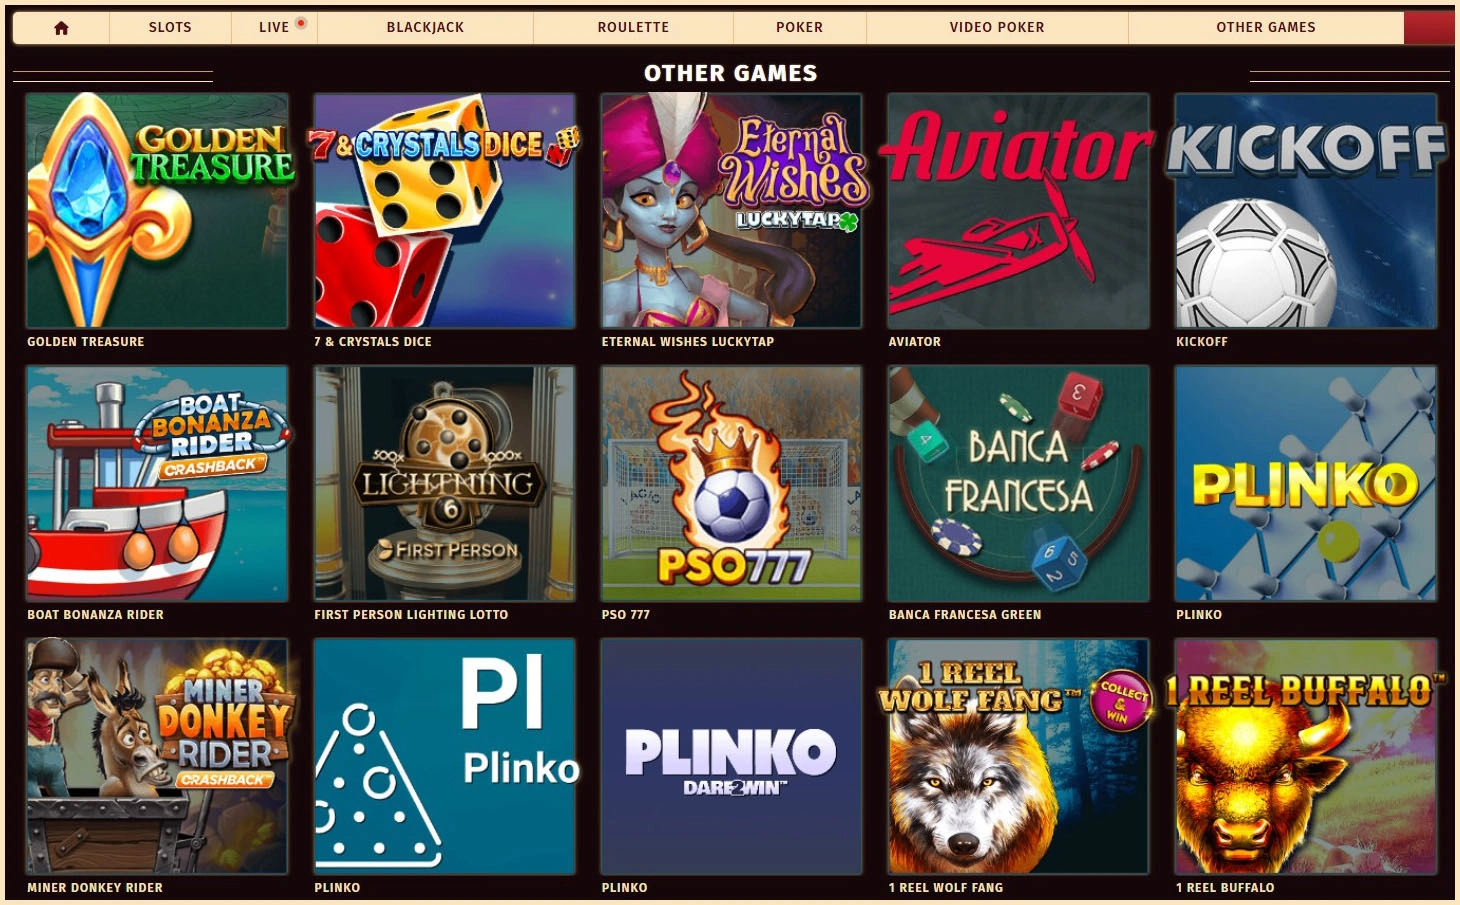Click the Miner Donkey Rider title link
Viewport: 1460px width, 905px height.
coord(95,888)
